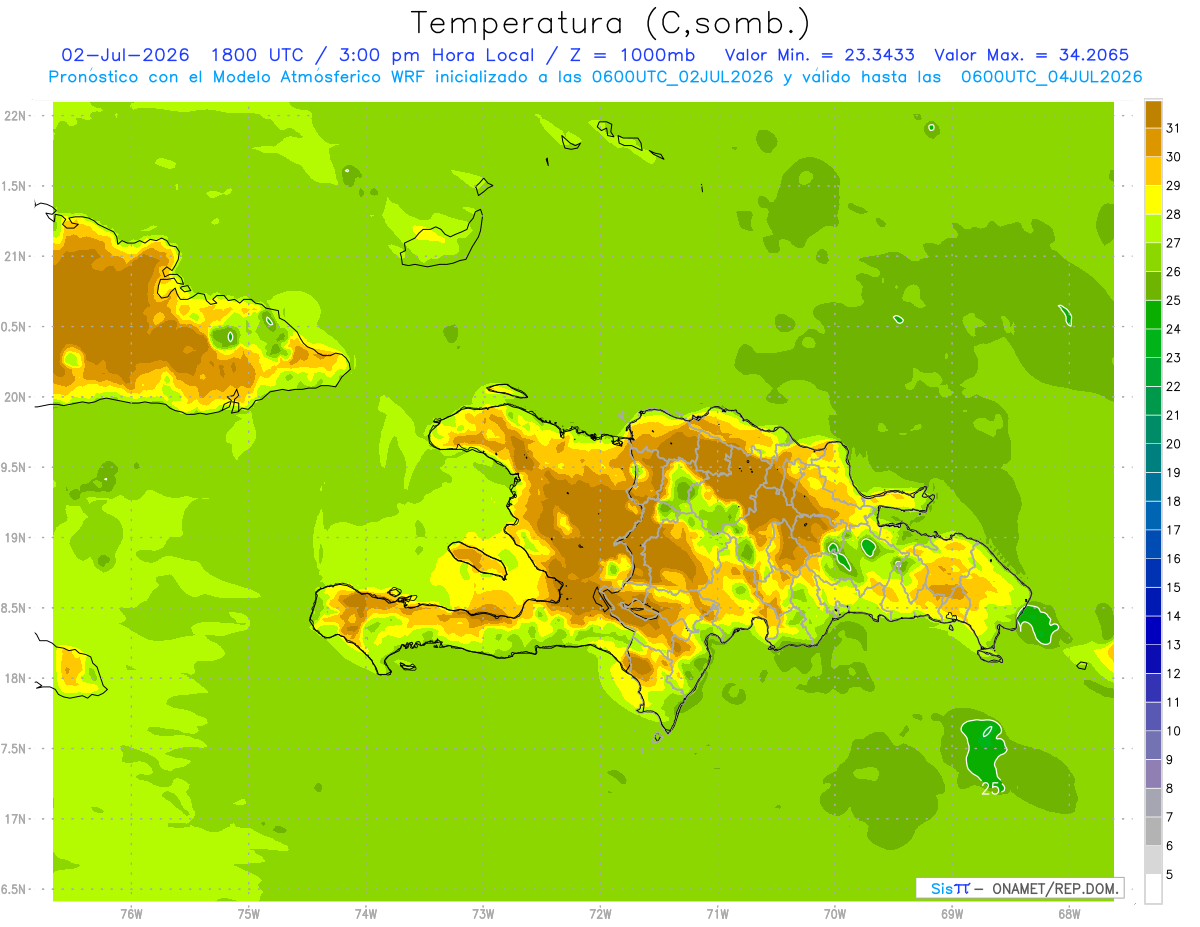
Task: Click the "73W" longitude label
Action: click(483, 914)
